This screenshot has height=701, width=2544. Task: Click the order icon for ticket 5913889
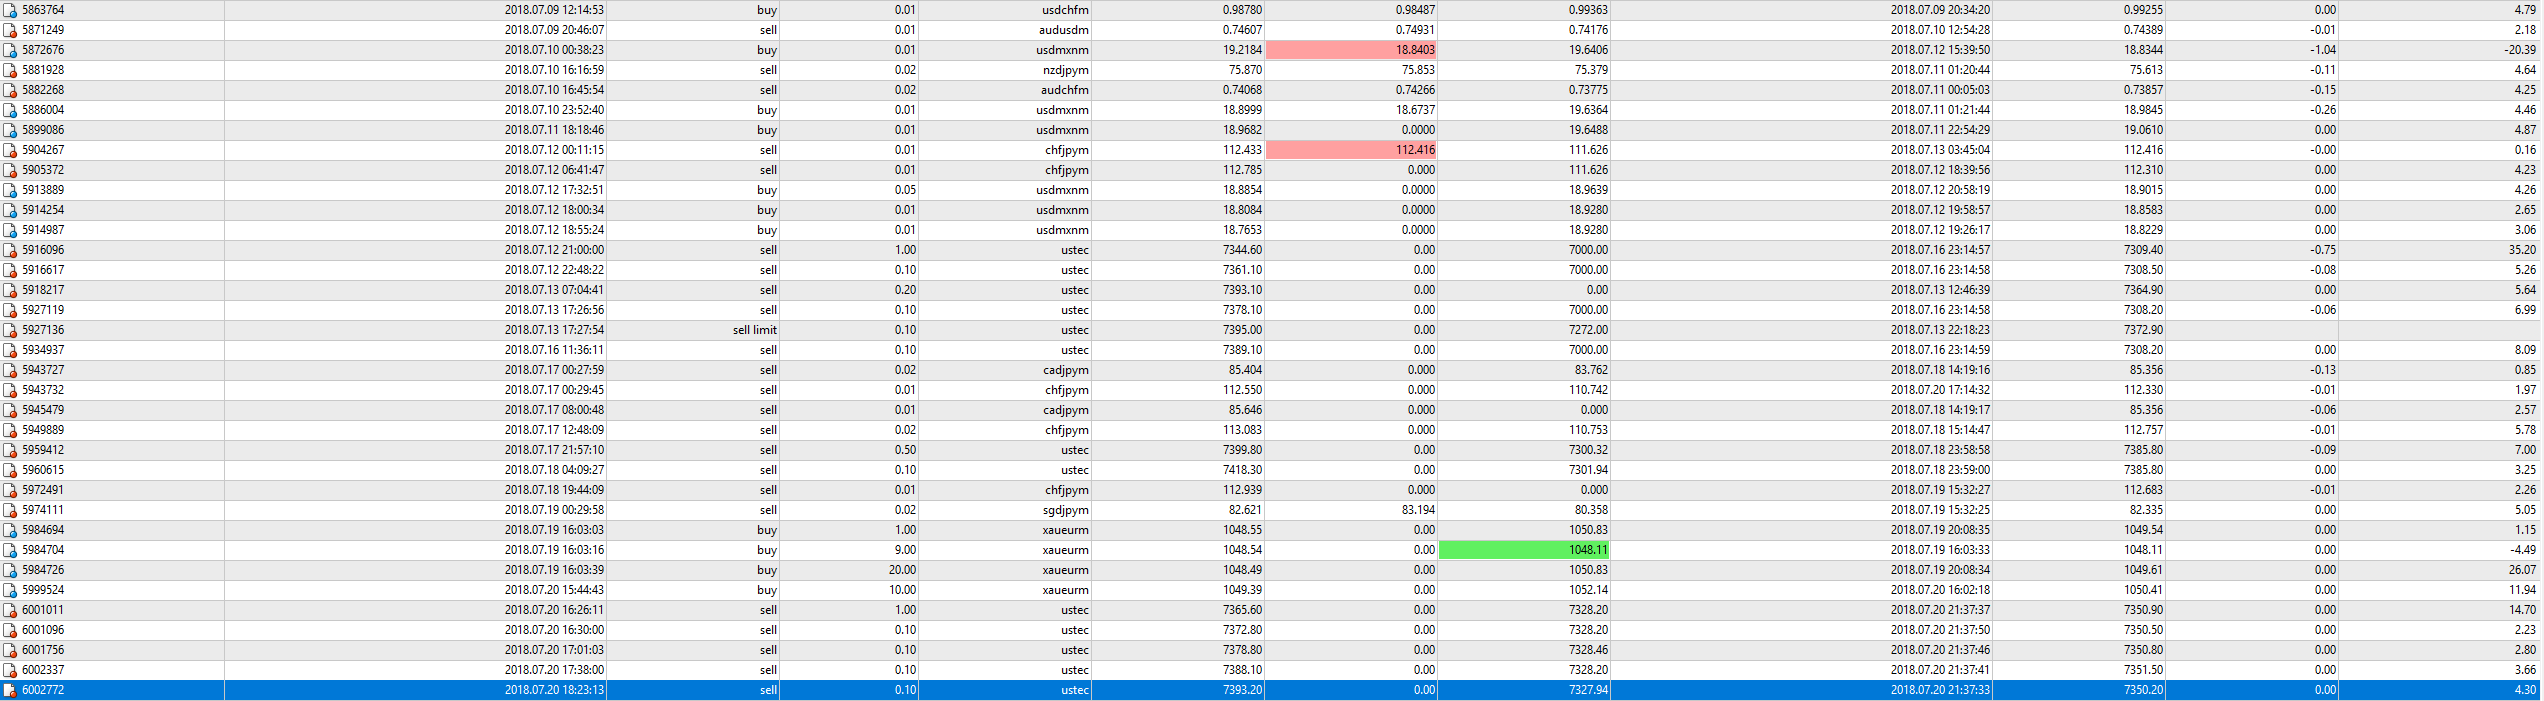click(10, 190)
